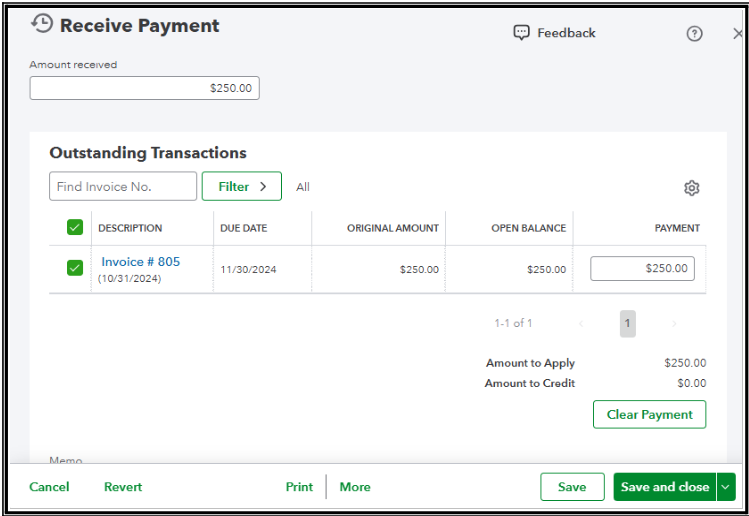Click the Save button
This screenshot has height=516, width=749.
point(572,487)
